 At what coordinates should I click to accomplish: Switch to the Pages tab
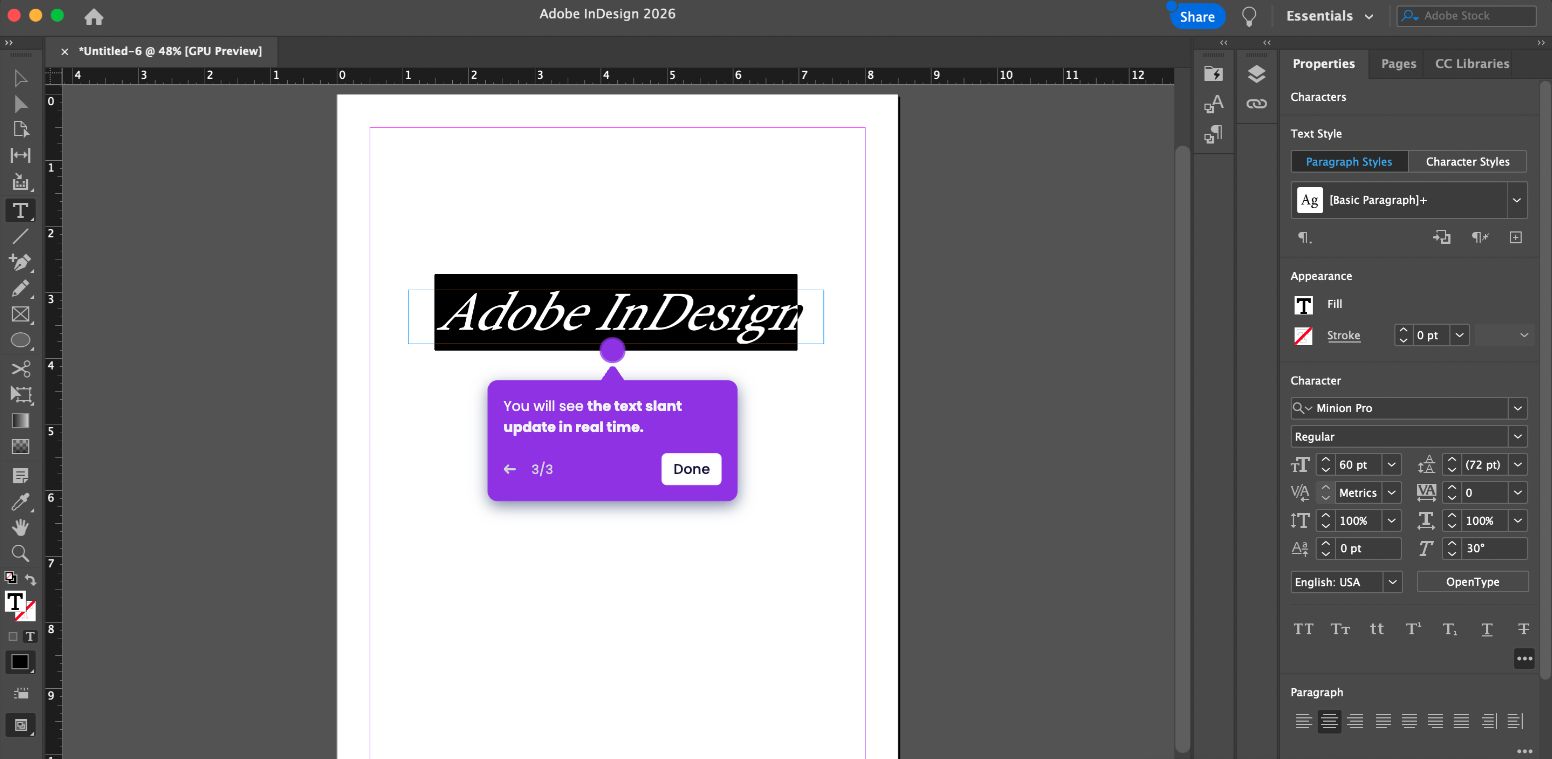(1398, 64)
